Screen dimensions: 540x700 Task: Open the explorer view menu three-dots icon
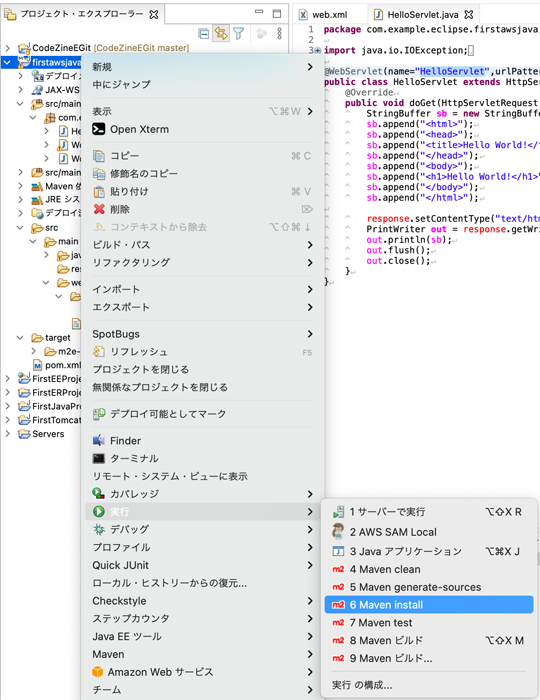[279, 33]
